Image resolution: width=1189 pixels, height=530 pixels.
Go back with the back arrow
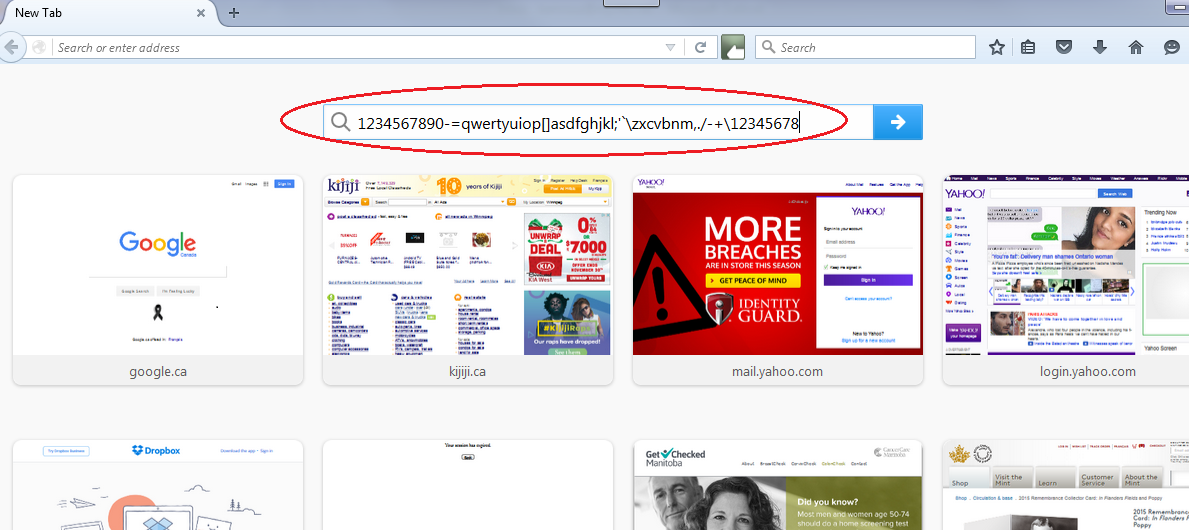11,47
